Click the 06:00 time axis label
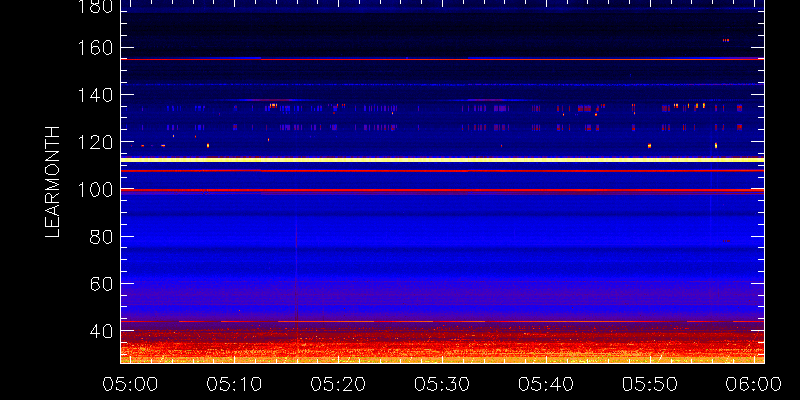Image resolution: width=800 pixels, height=400 pixels. click(754, 384)
